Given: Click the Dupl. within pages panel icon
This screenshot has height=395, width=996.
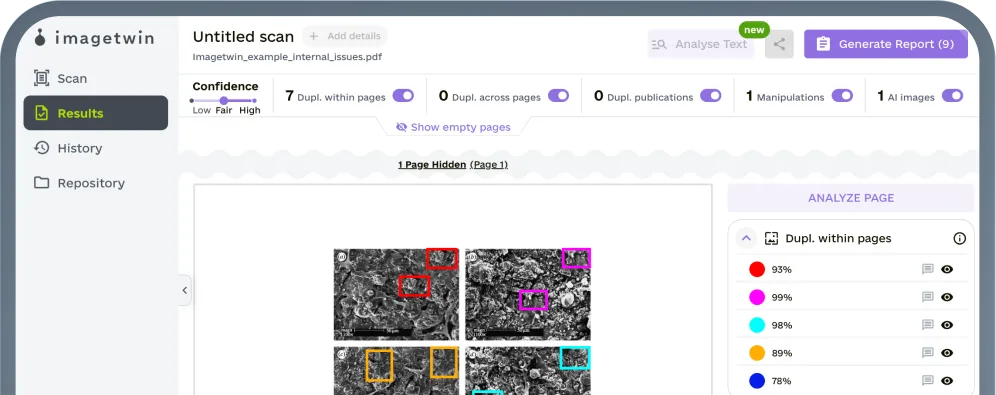Looking at the screenshot, I should coord(771,238).
